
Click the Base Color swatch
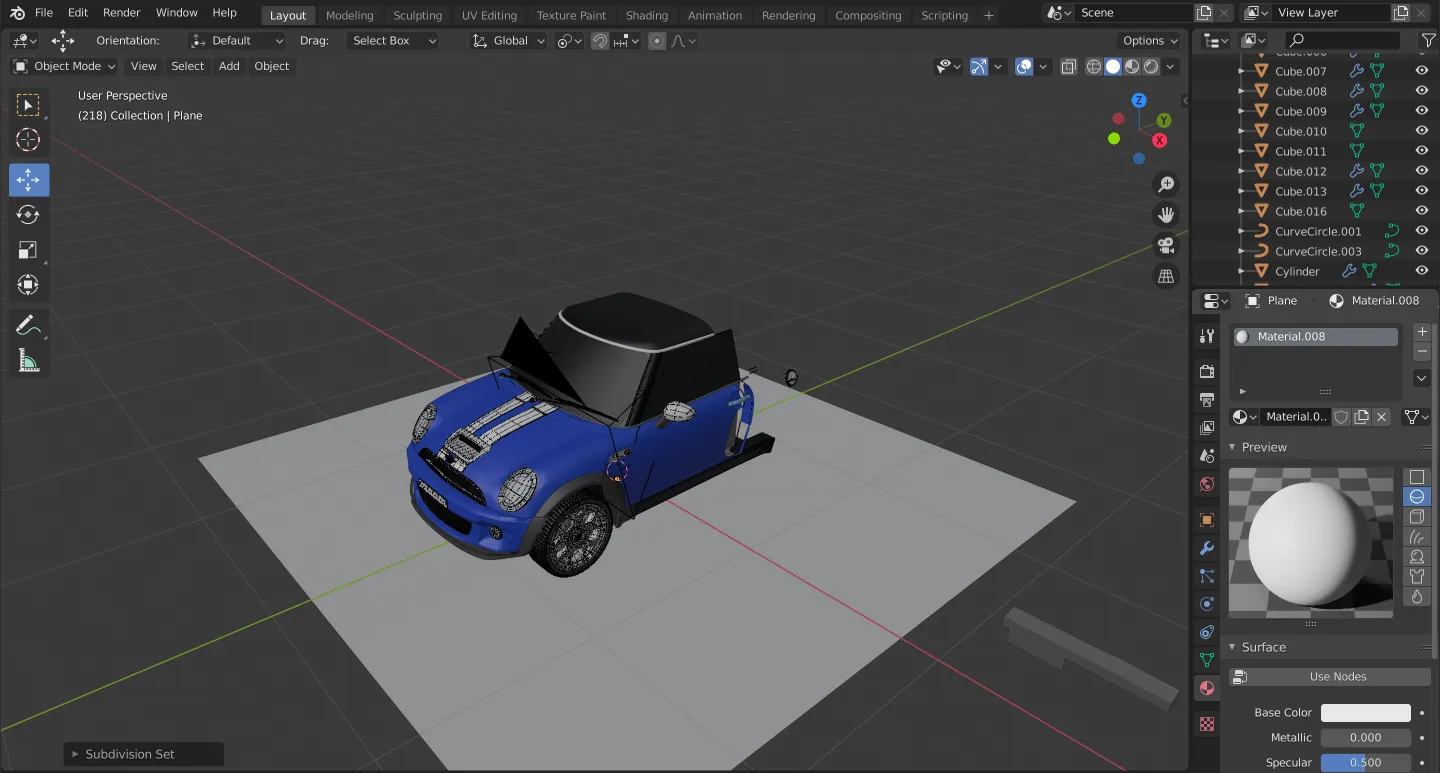1365,712
